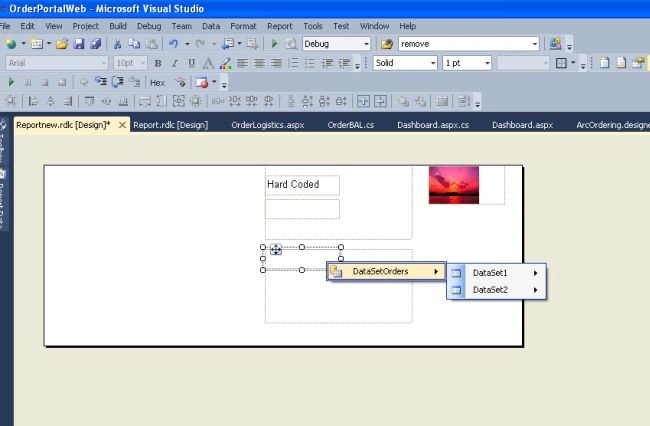Open the 10pt font size dropdown
The image size is (650, 426).
point(143,63)
